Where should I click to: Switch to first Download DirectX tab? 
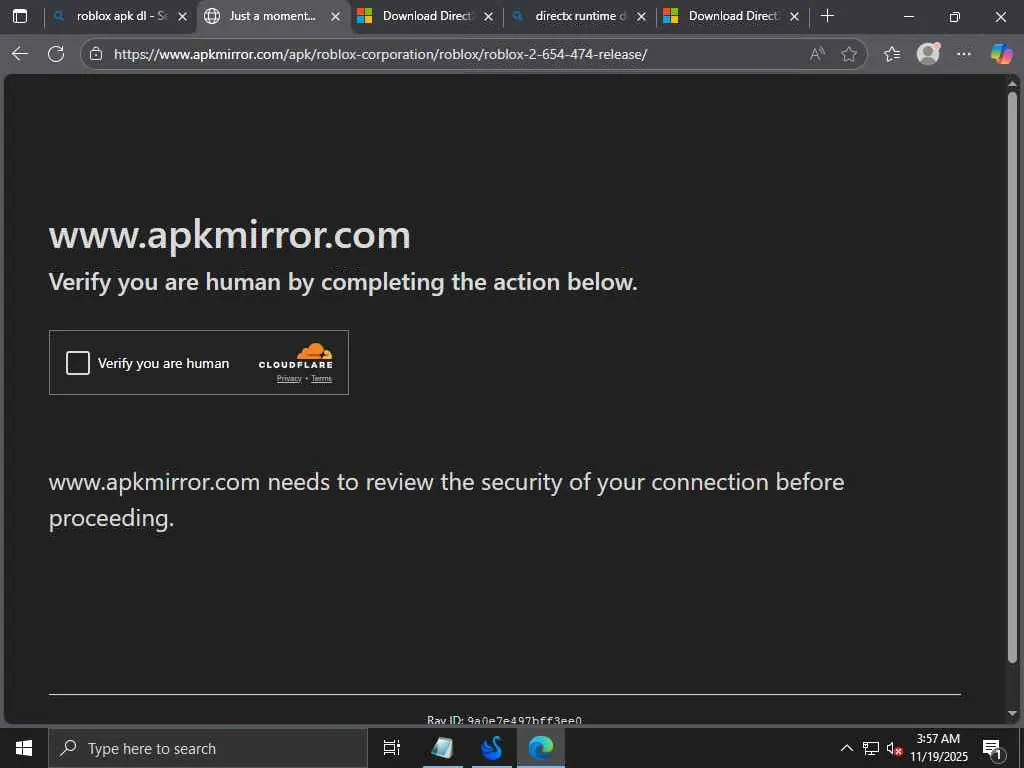pos(426,16)
